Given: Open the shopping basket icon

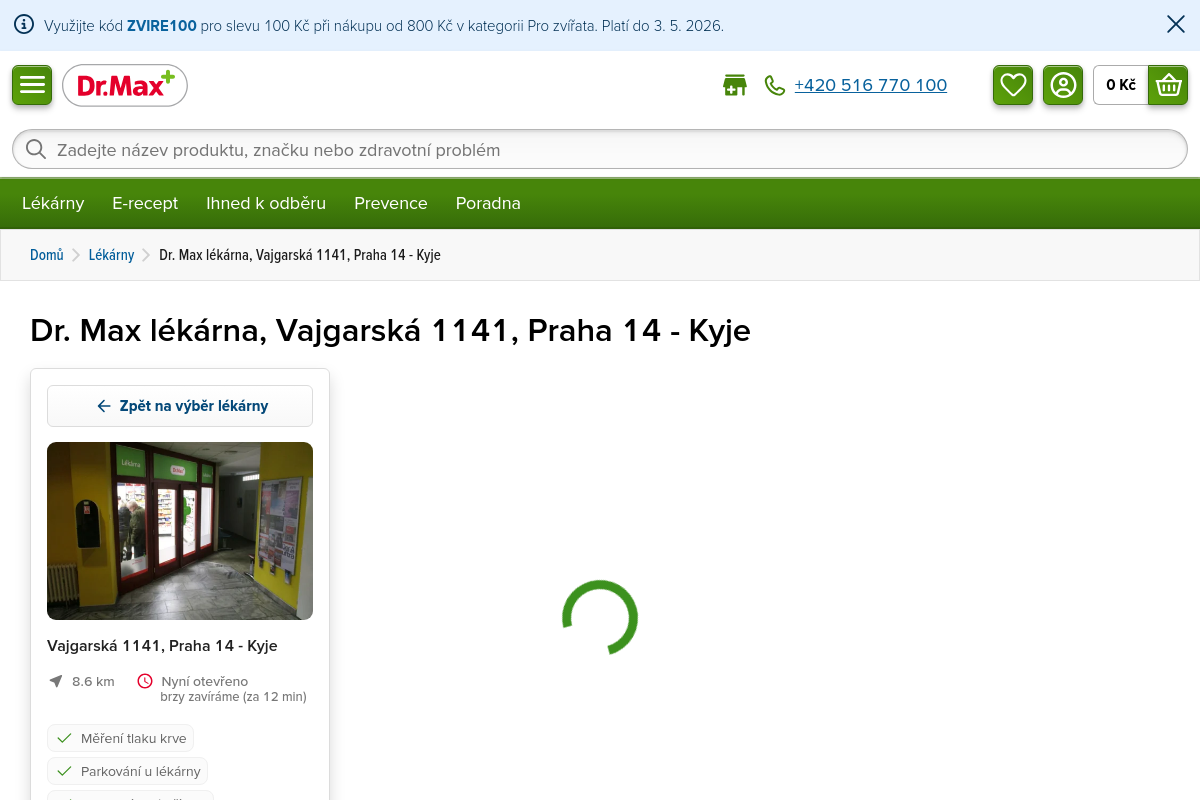Looking at the screenshot, I should [x=1168, y=85].
